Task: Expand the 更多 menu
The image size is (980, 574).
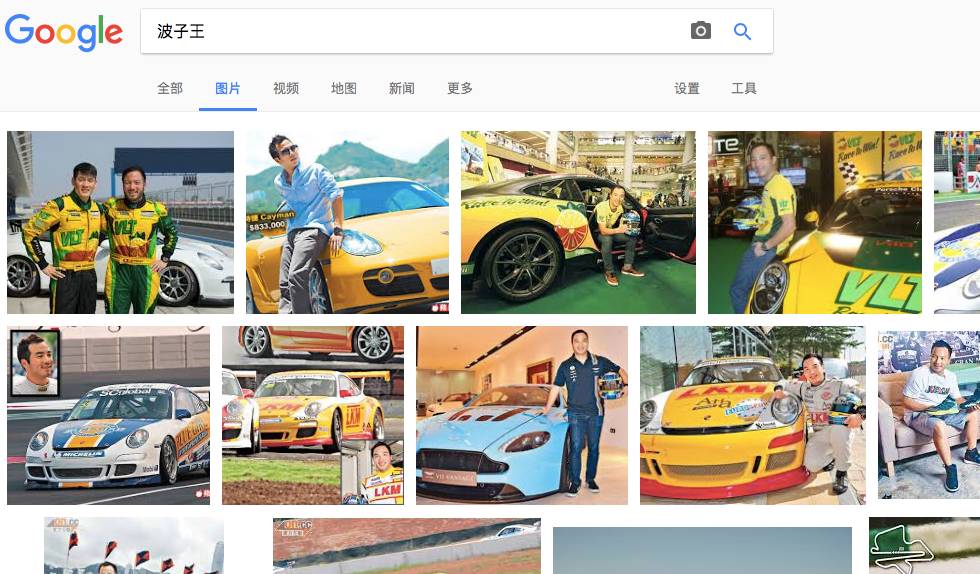Action: click(460, 88)
